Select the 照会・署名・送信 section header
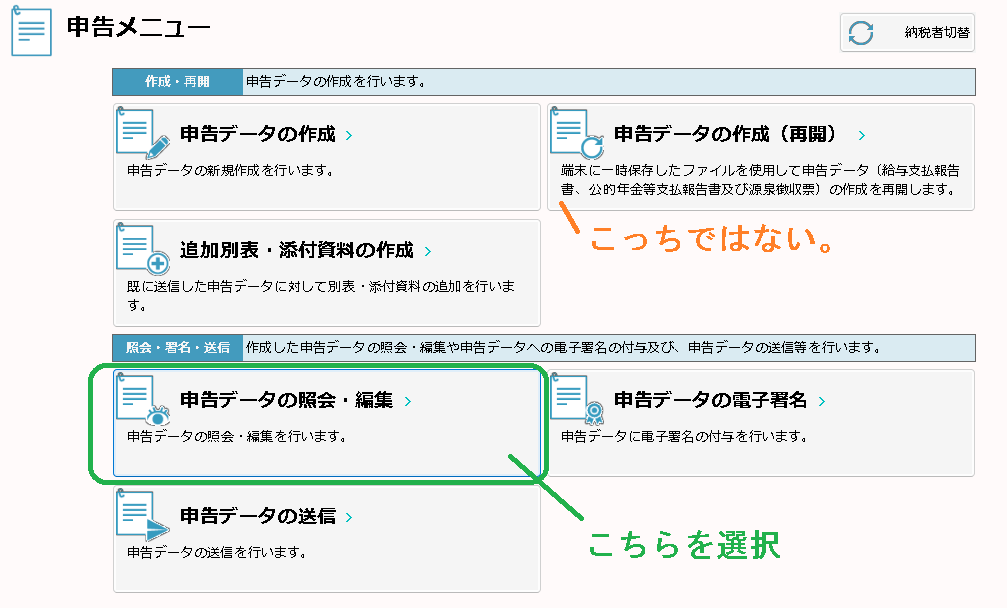1007x608 pixels. [x=177, y=348]
